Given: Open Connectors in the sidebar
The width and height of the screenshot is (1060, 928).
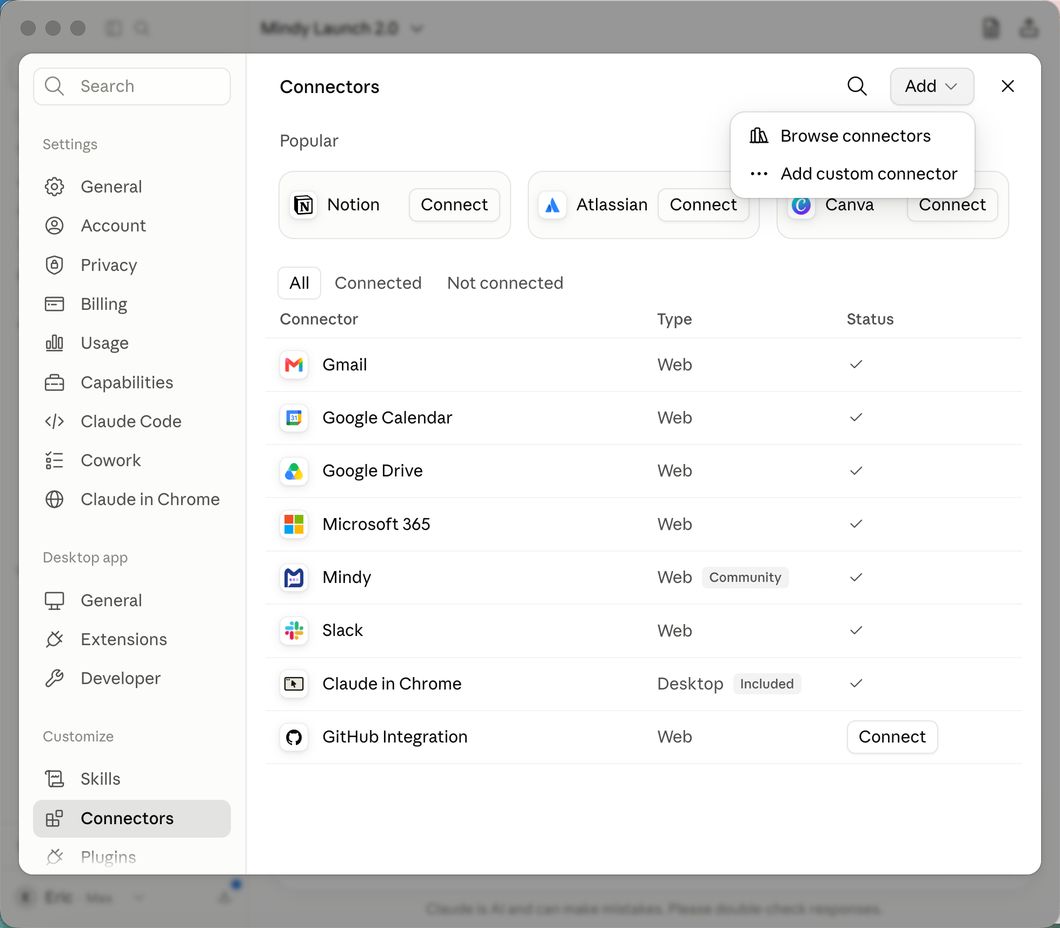Looking at the screenshot, I should point(132,819).
